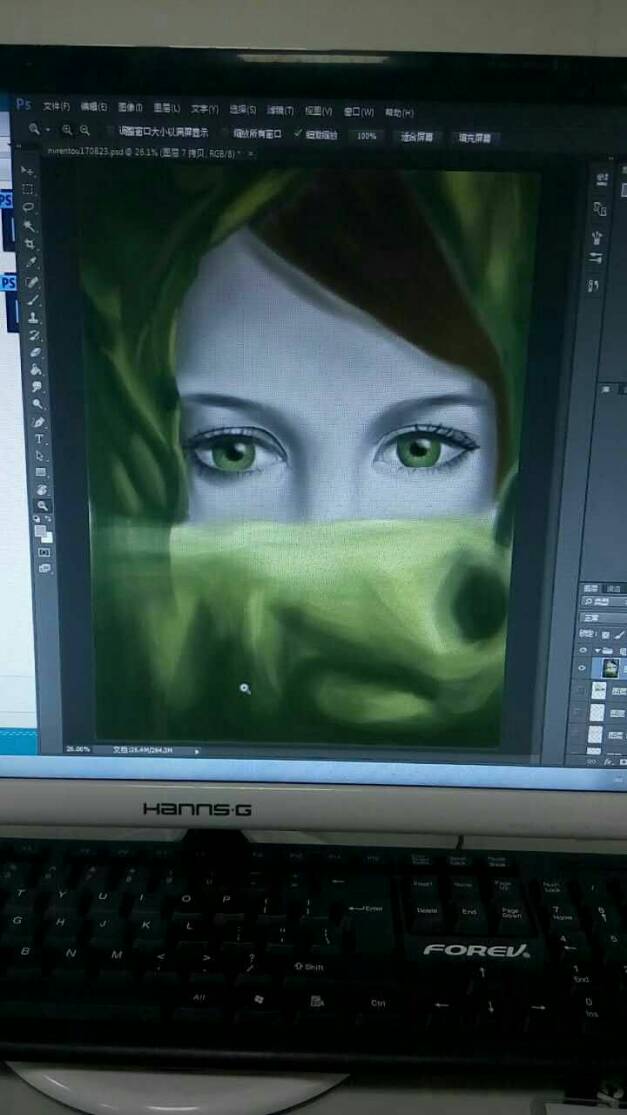Open the 编辑(E) menu

coord(93,107)
